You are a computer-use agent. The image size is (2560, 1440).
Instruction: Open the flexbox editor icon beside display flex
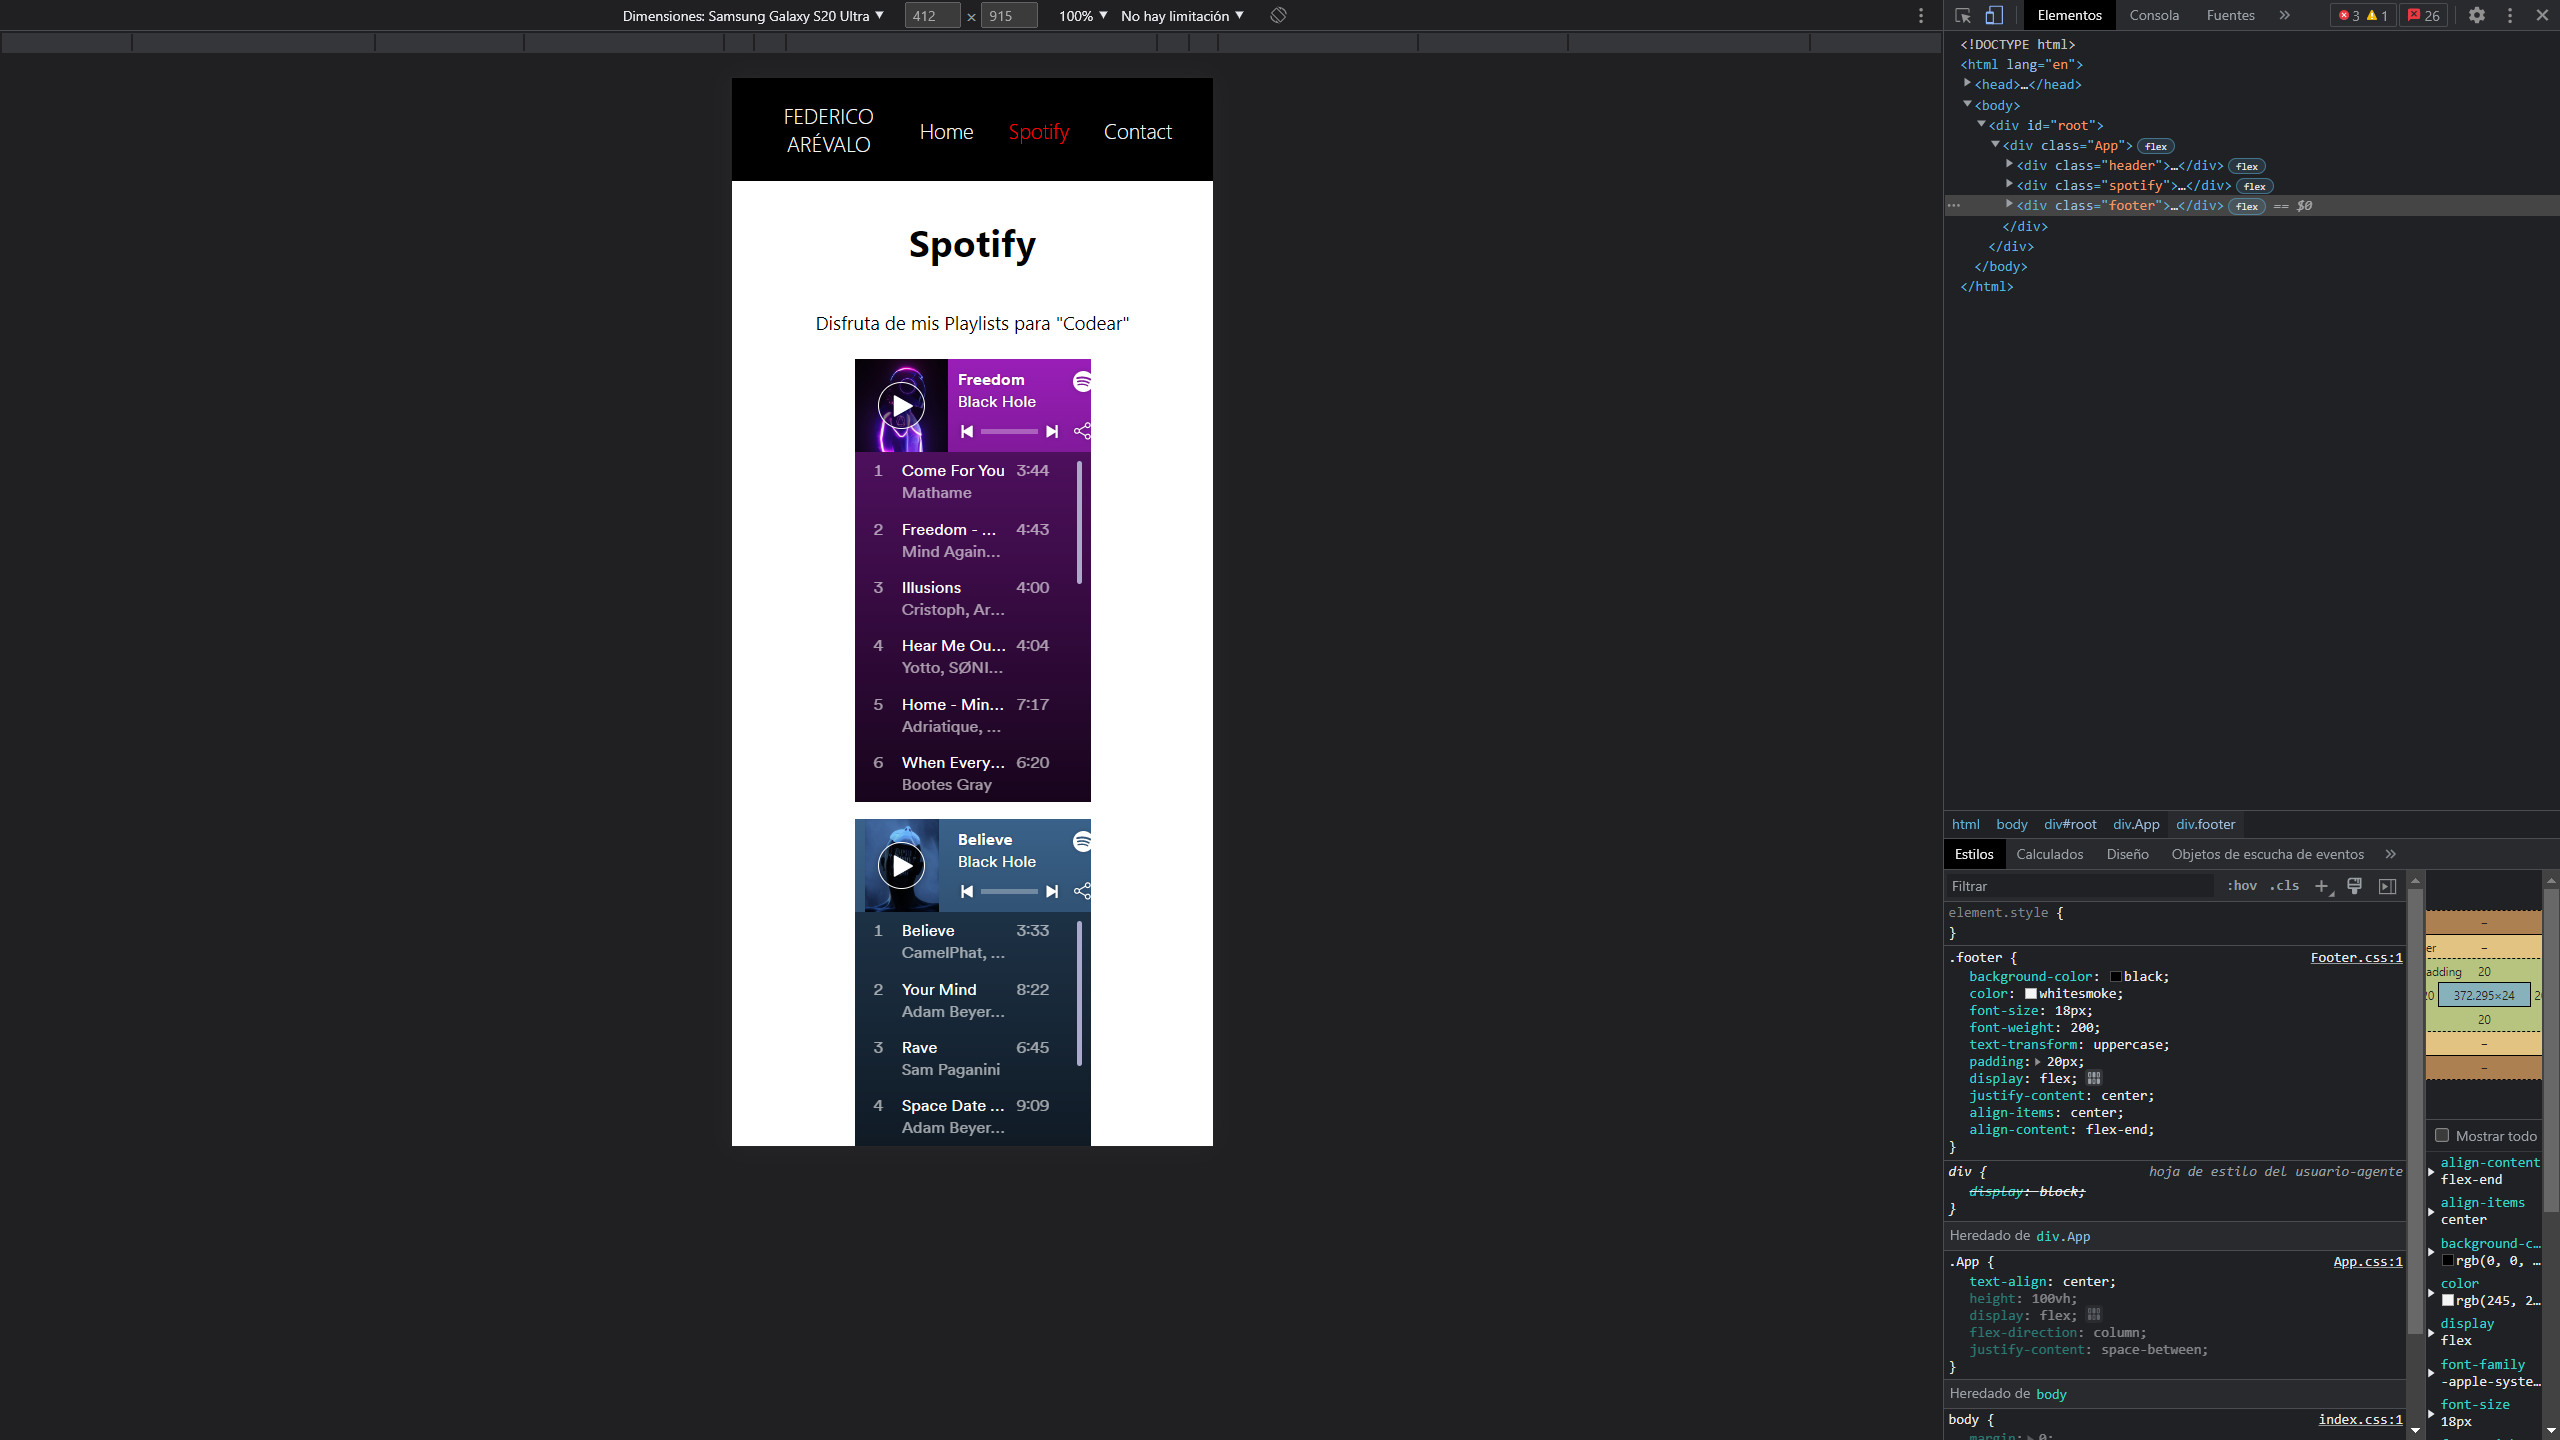(x=2094, y=1078)
